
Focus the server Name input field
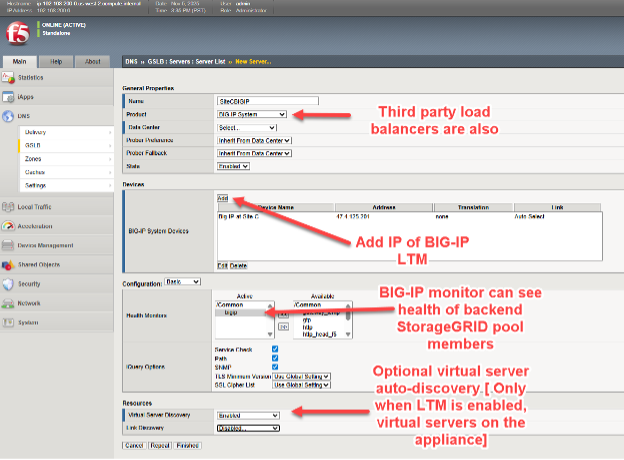coord(268,101)
